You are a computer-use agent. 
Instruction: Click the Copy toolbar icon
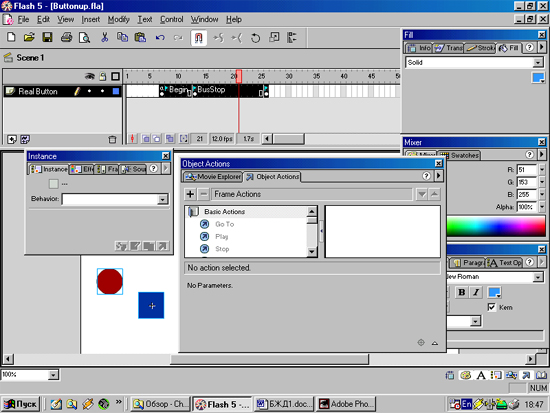click(122, 37)
